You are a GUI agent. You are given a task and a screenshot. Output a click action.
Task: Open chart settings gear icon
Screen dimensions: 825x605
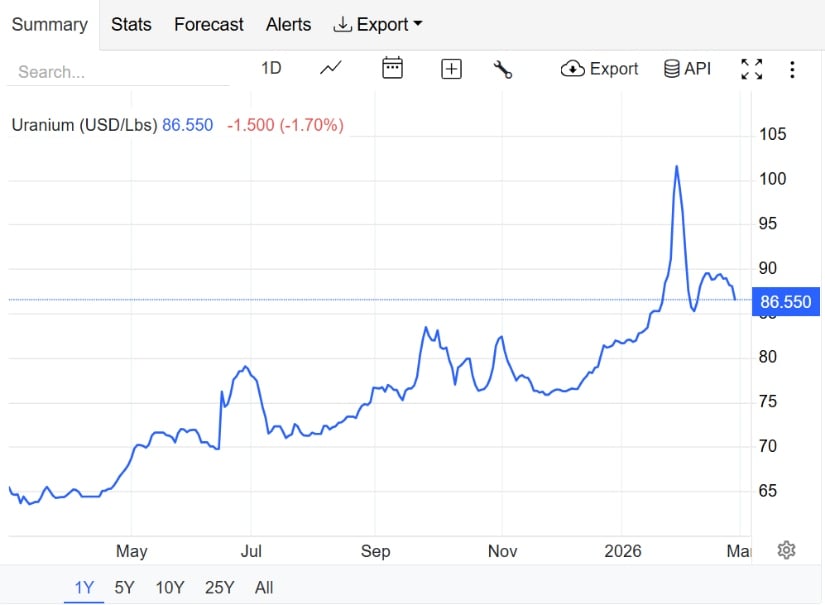pyautogui.click(x=786, y=550)
